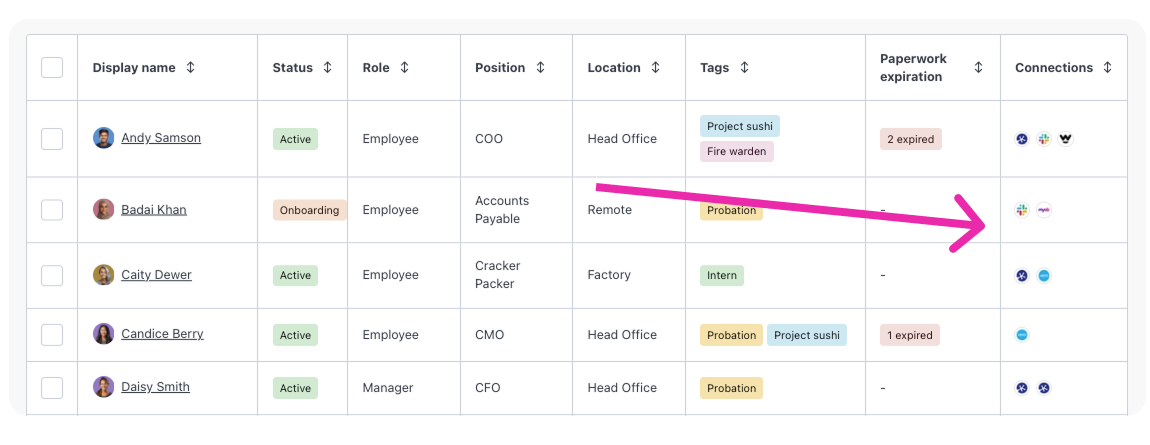Click the MYOB connection icon for Badai Khan
The height and width of the screenshot is (445, 1150).
coord(1044,210)
